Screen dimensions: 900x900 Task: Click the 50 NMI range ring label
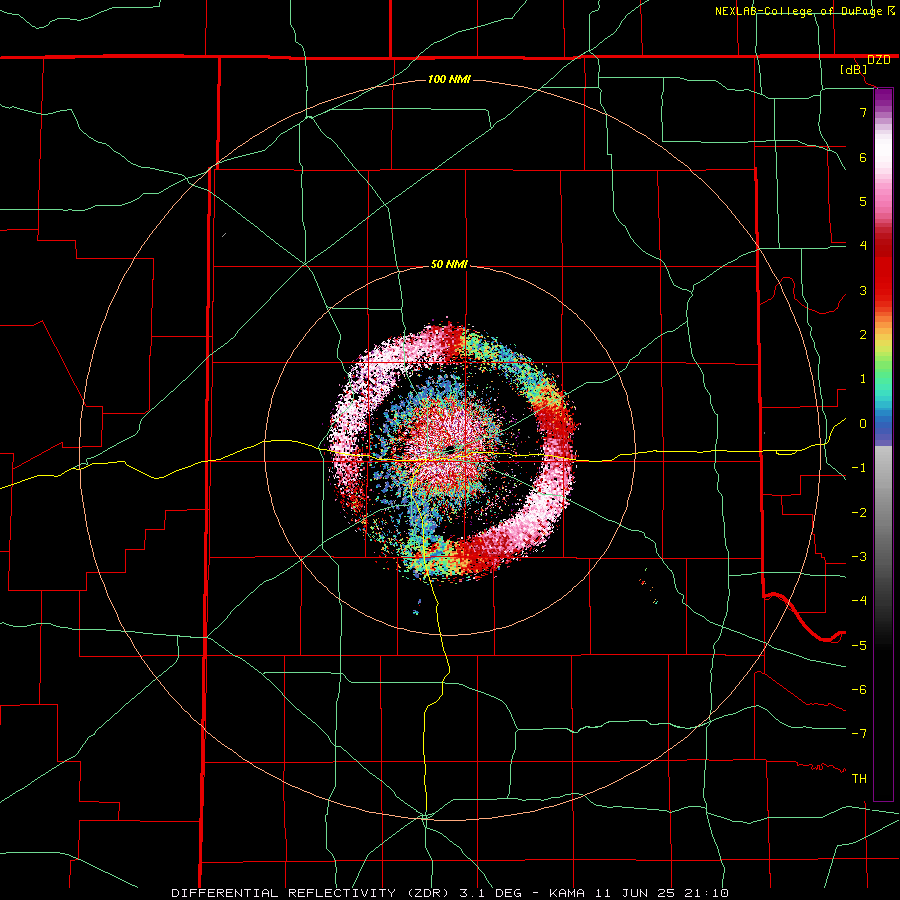tap(449, 264)
